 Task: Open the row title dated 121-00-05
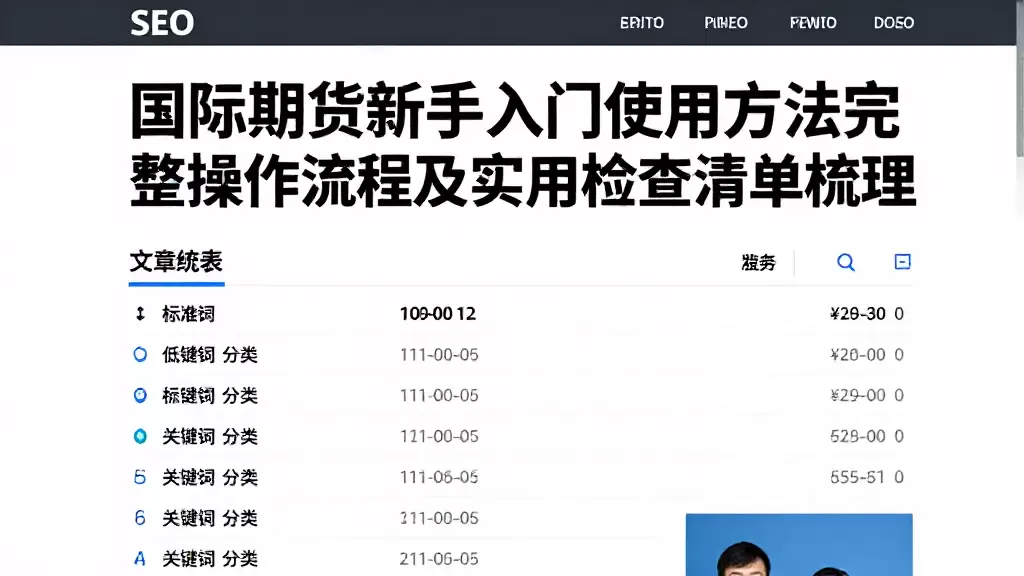click(x=210, y=436)
